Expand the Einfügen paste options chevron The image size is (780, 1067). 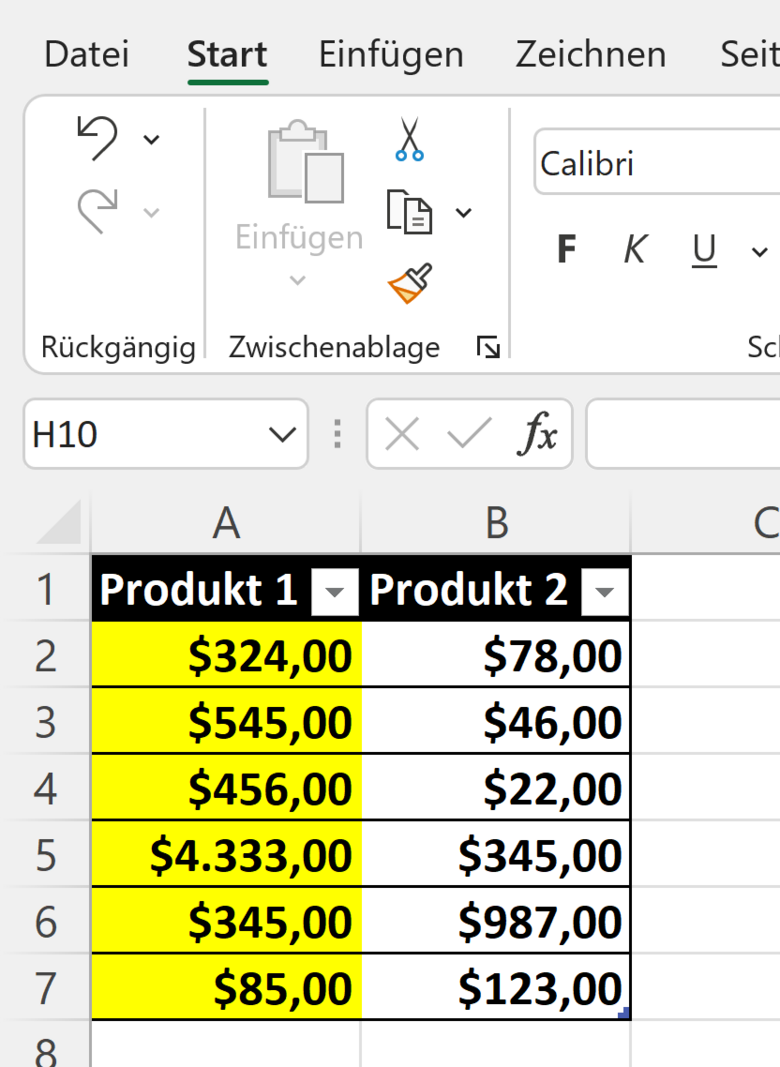pos(297,280)
